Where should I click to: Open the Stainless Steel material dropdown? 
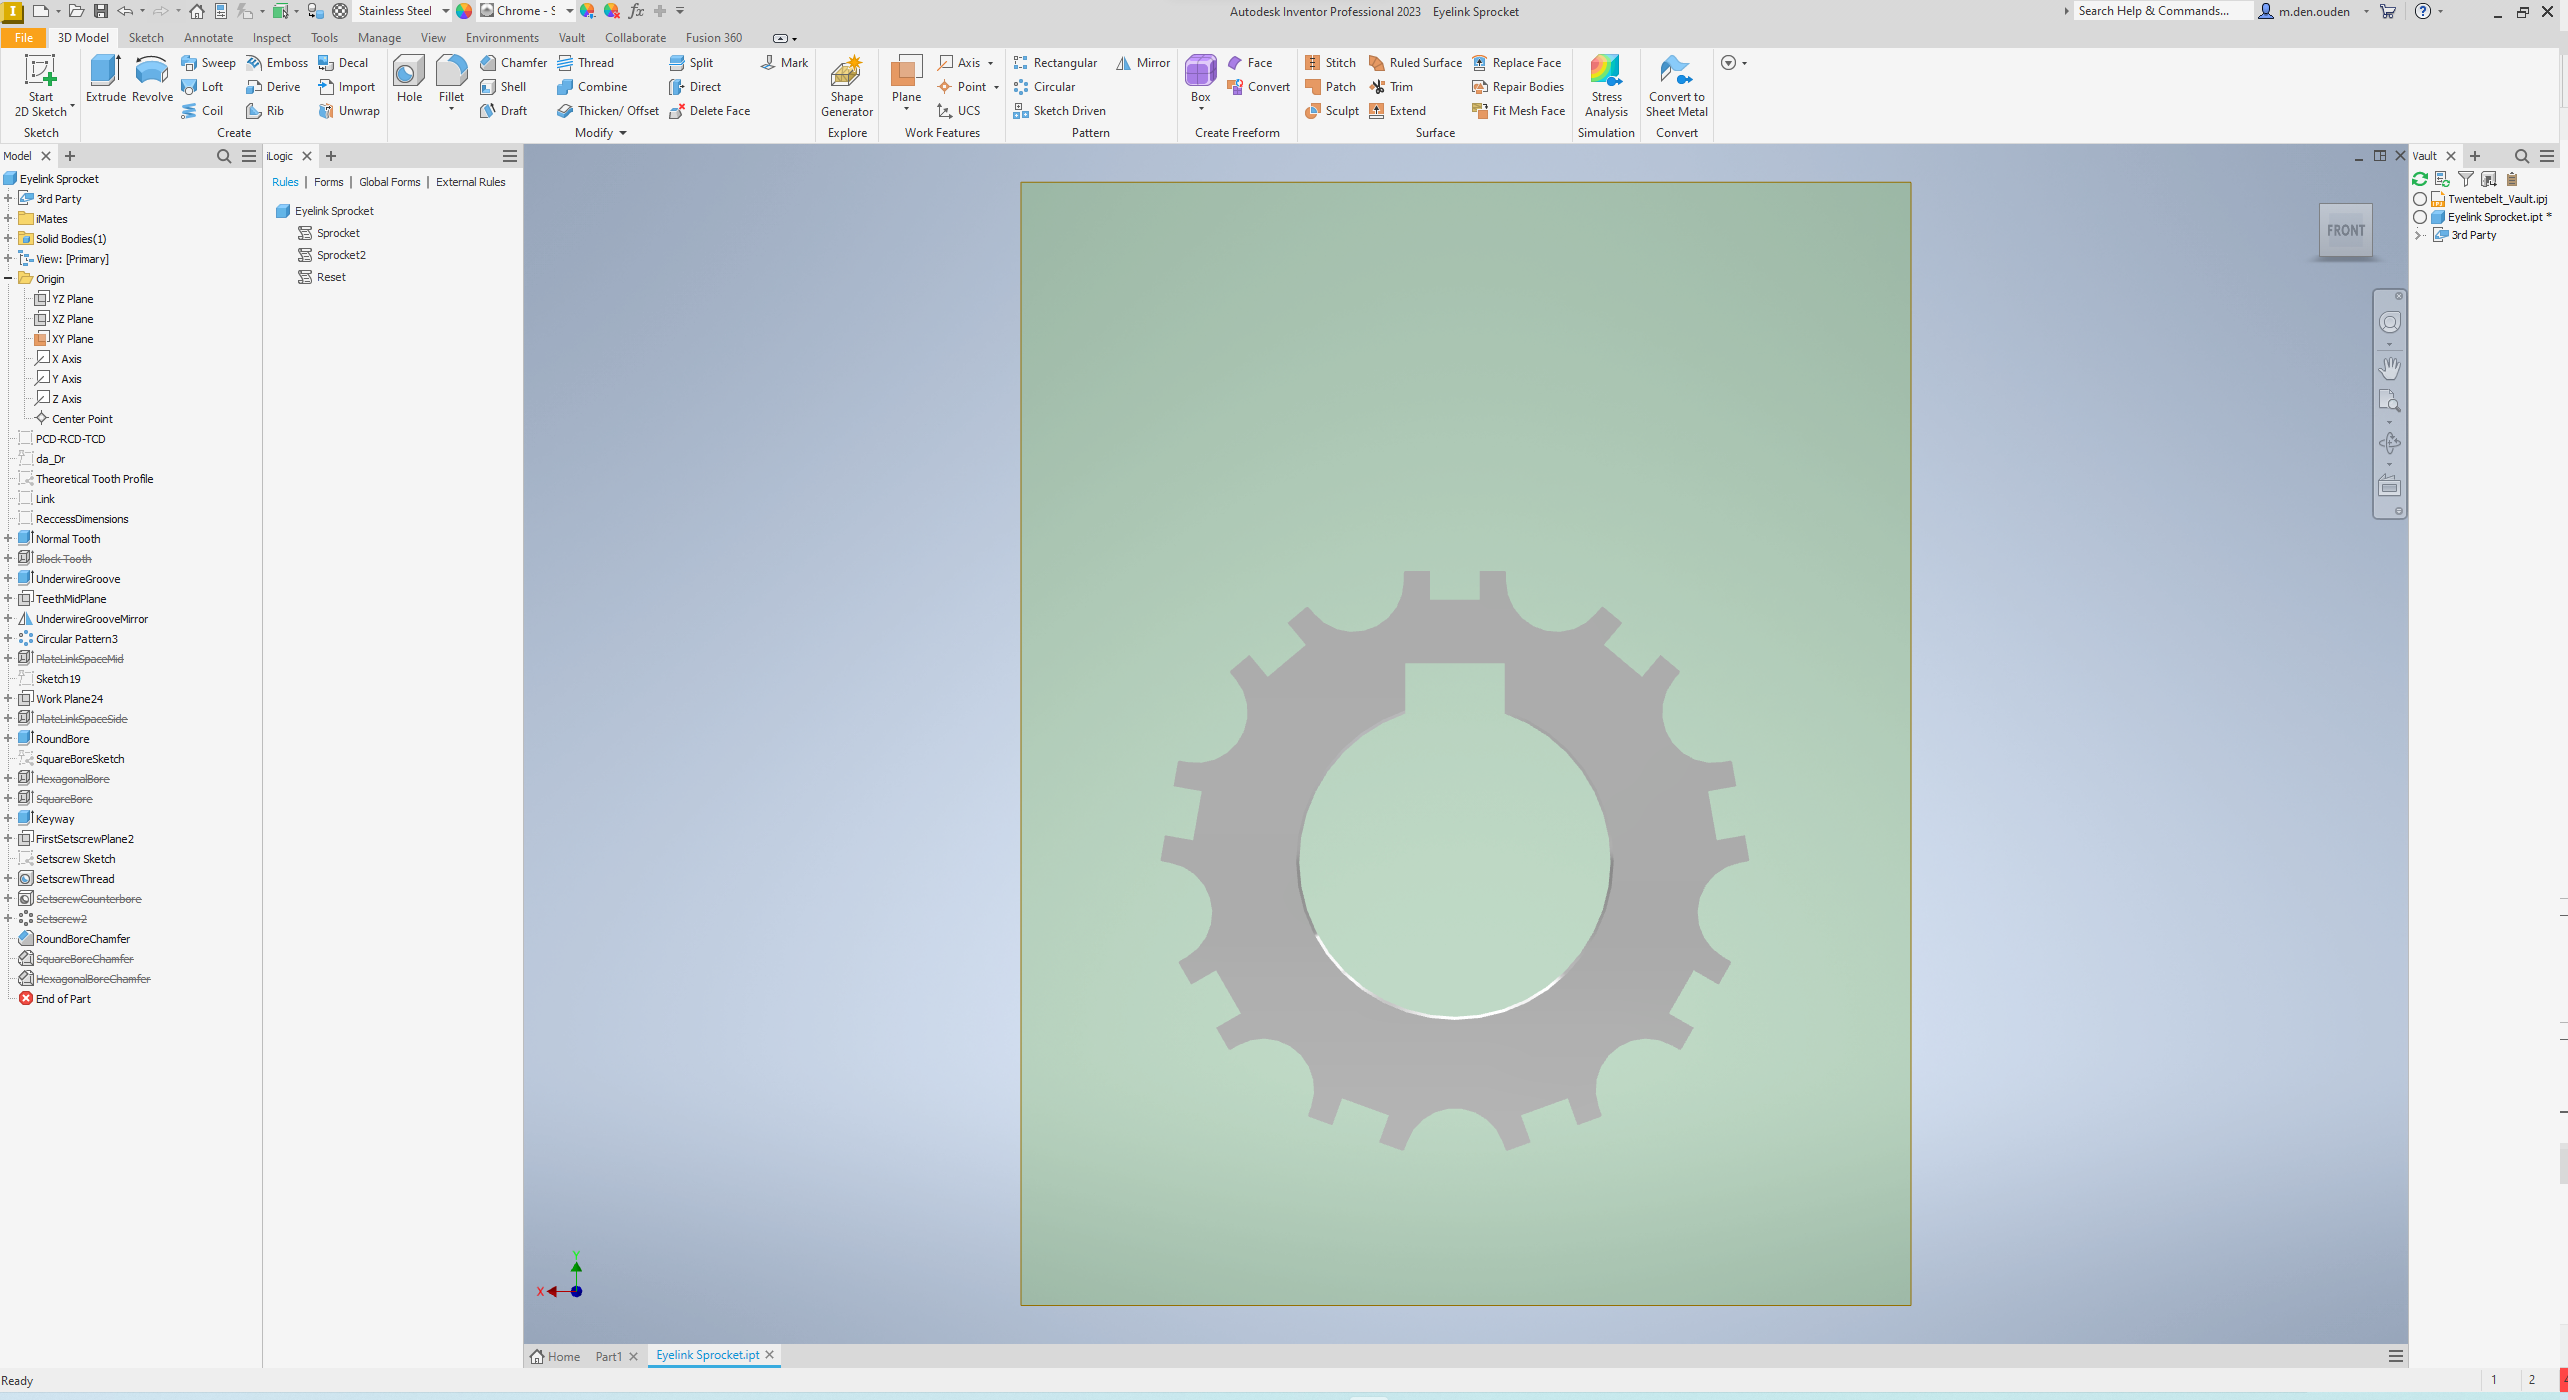[444, 11]
